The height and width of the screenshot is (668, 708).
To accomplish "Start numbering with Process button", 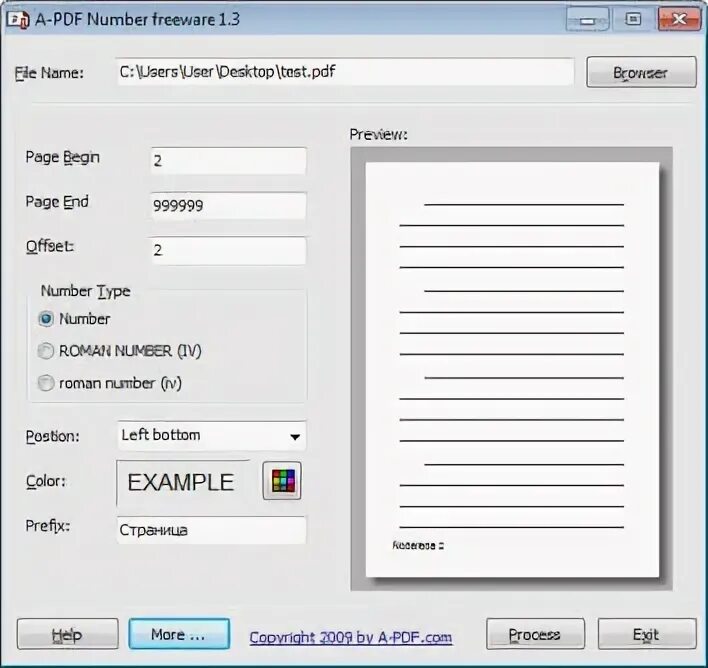I will (x=535, y=634).
